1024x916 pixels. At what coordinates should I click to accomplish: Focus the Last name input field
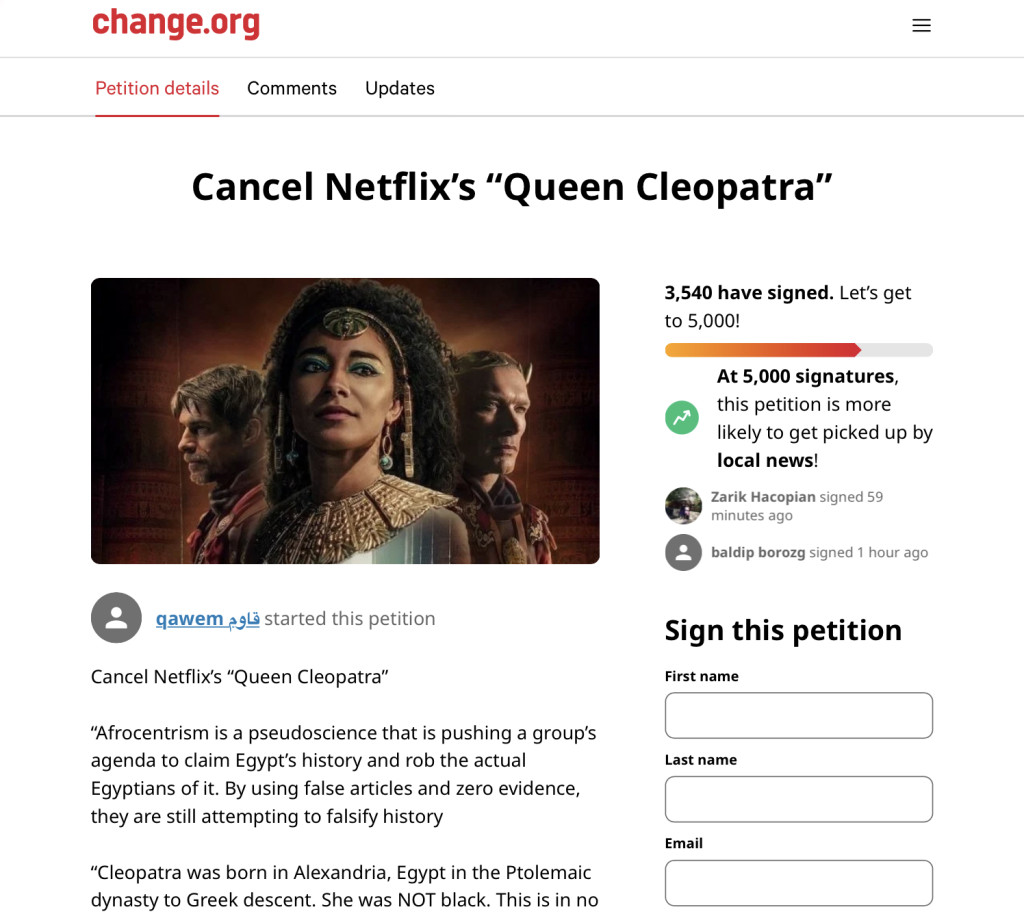[798, 799]
